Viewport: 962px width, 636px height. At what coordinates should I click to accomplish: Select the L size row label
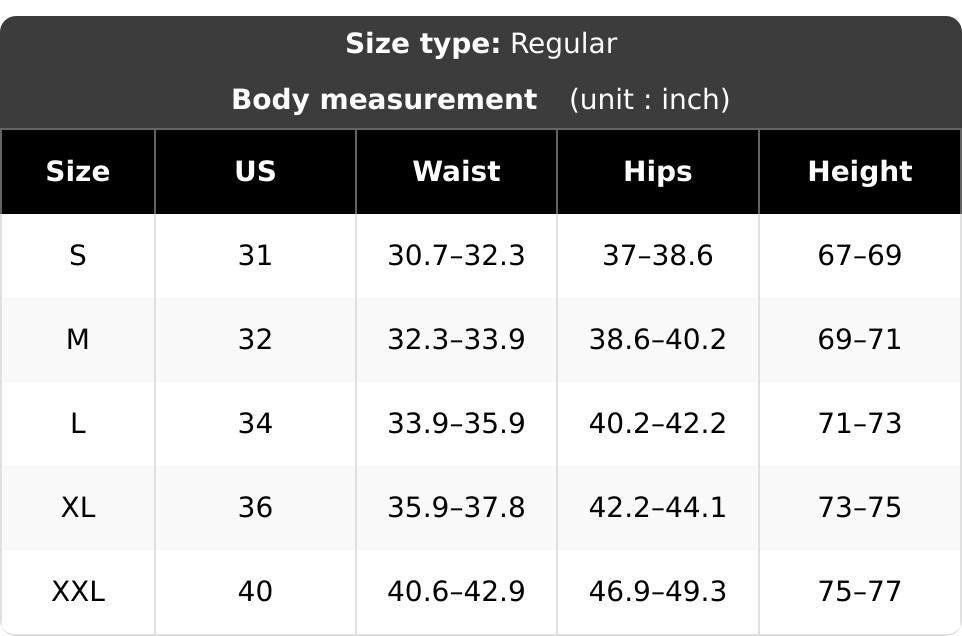(x=78, y=423)
